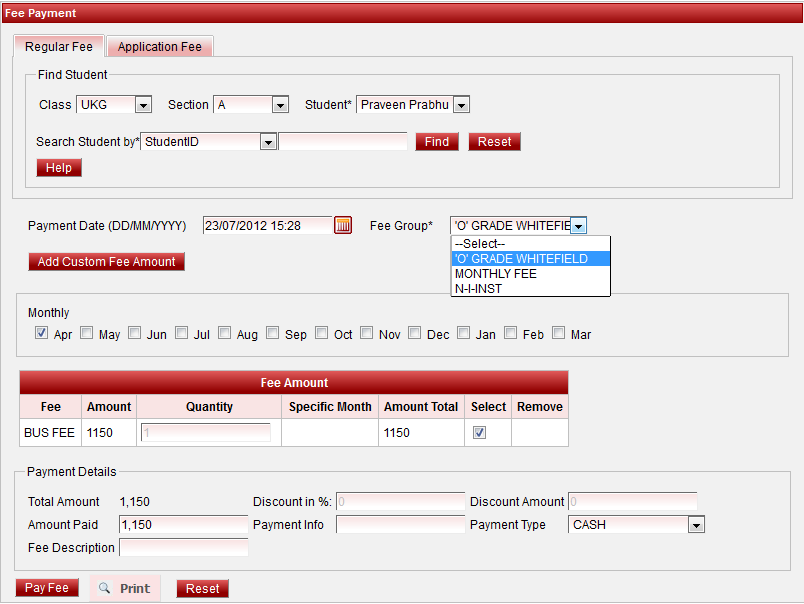Screen dimensions: 804x604
Task: Select the Regular Fee tab
Action: click(x=59, y=47)
